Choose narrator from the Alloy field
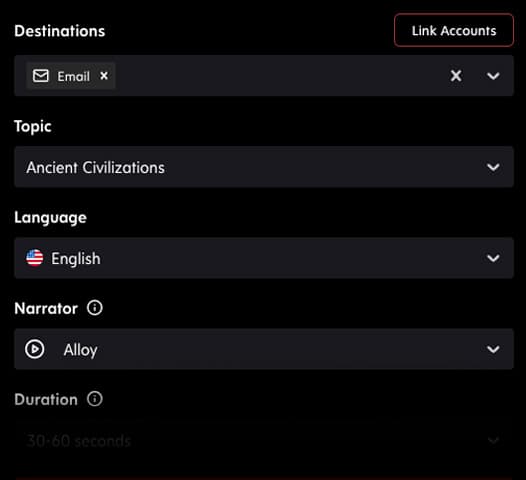 click(264, 349)
